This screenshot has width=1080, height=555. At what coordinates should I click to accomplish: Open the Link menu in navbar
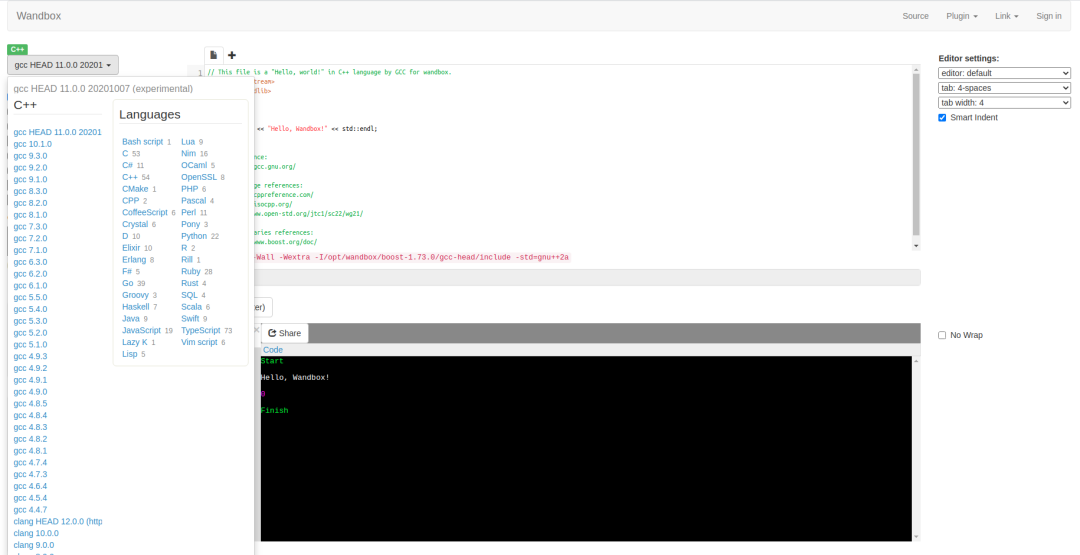1006,16
